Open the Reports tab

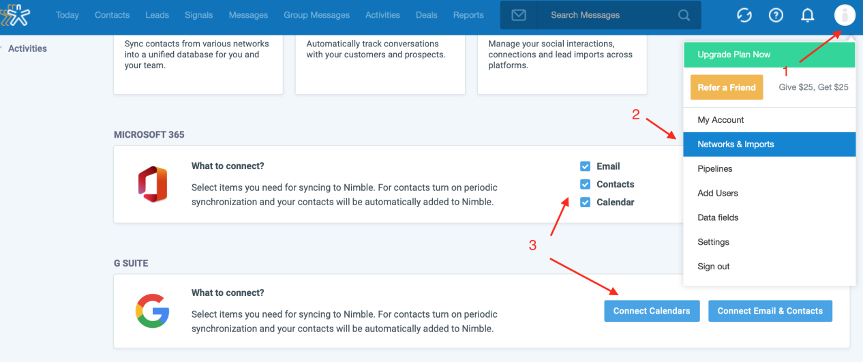468,15
